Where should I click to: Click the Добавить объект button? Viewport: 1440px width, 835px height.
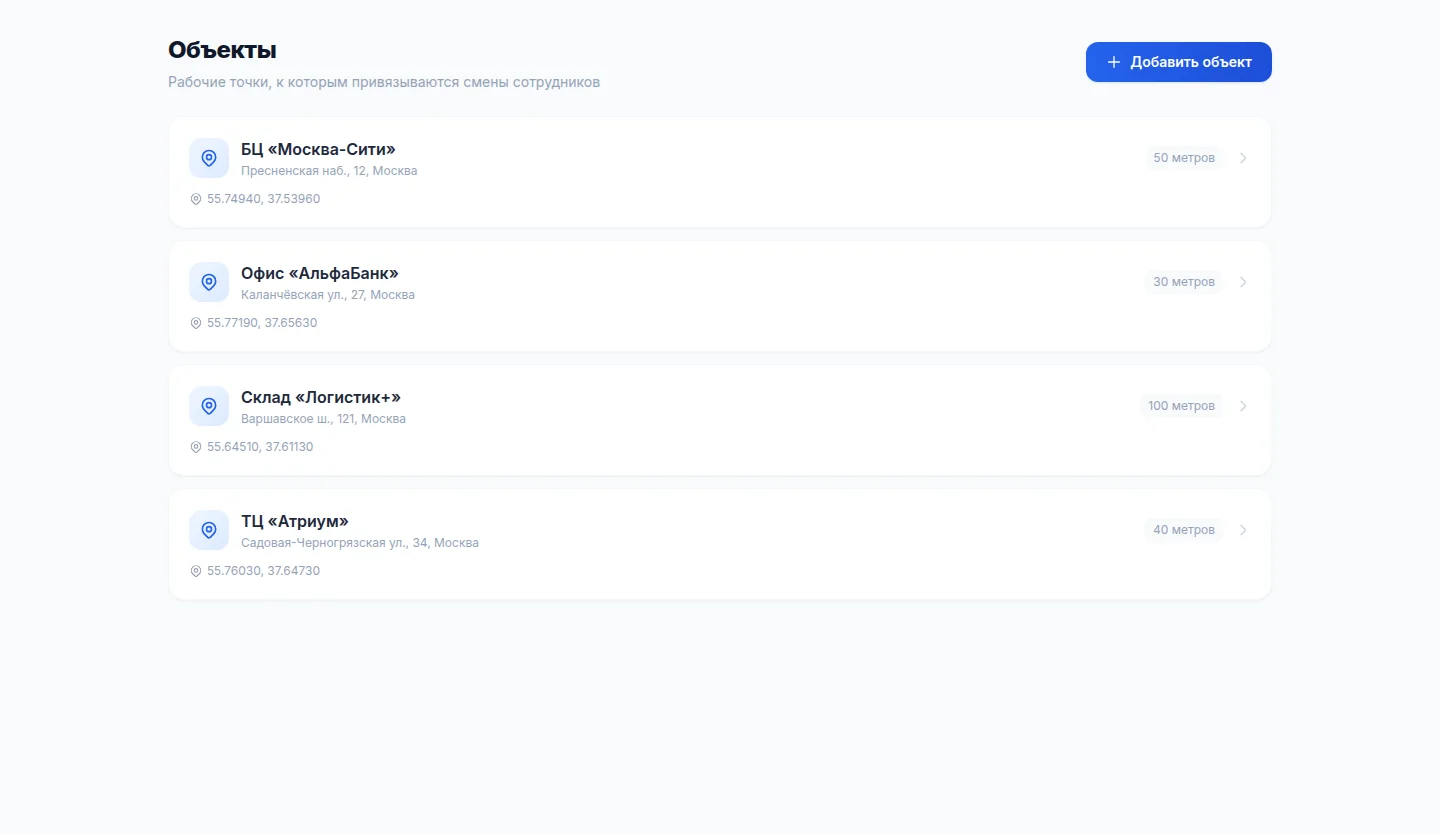point(1178,62)
